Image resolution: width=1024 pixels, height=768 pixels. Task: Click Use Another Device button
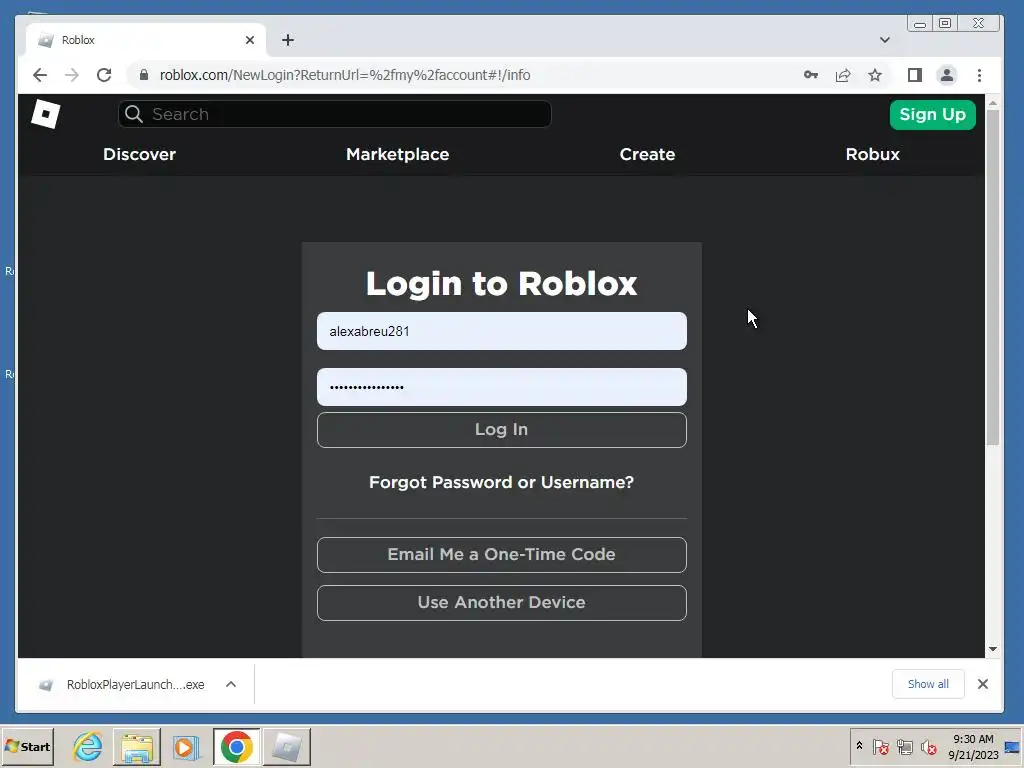click(x=502, y=602)
